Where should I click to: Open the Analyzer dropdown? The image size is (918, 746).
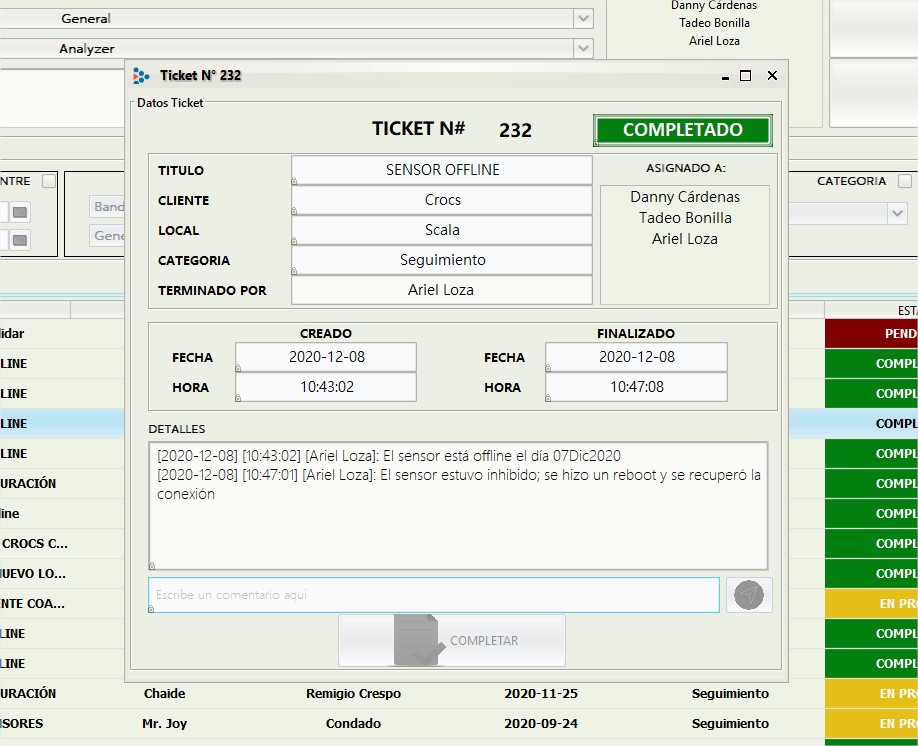pos(583,48)
